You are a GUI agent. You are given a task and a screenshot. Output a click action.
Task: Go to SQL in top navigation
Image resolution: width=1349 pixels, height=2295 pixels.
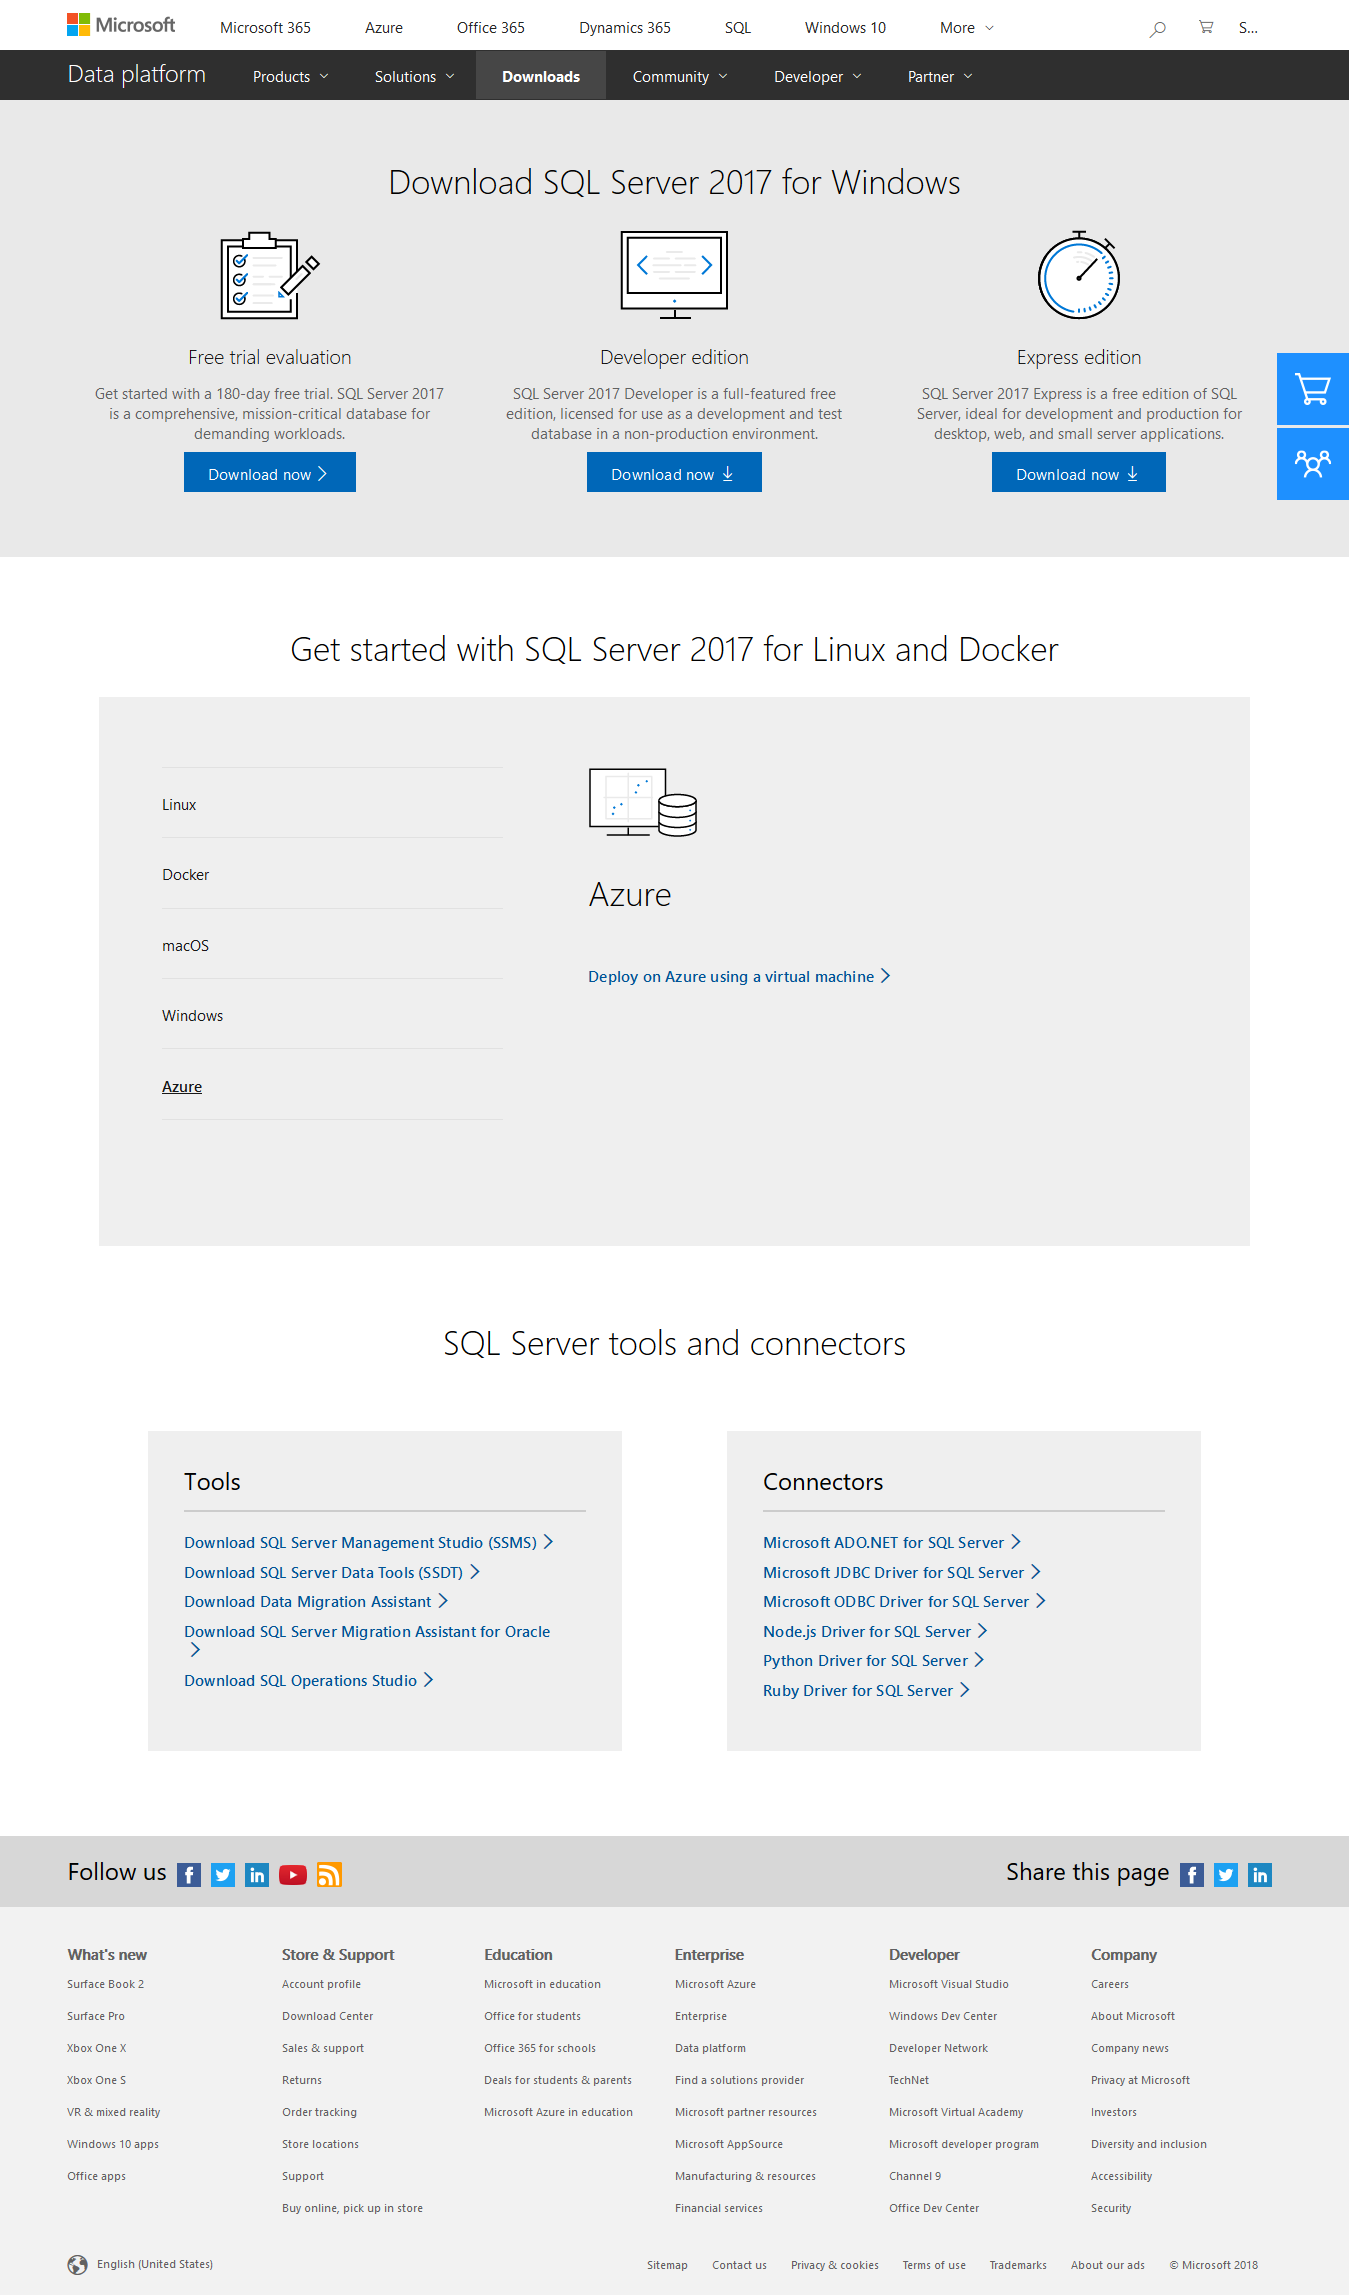[x=738, y=28]
